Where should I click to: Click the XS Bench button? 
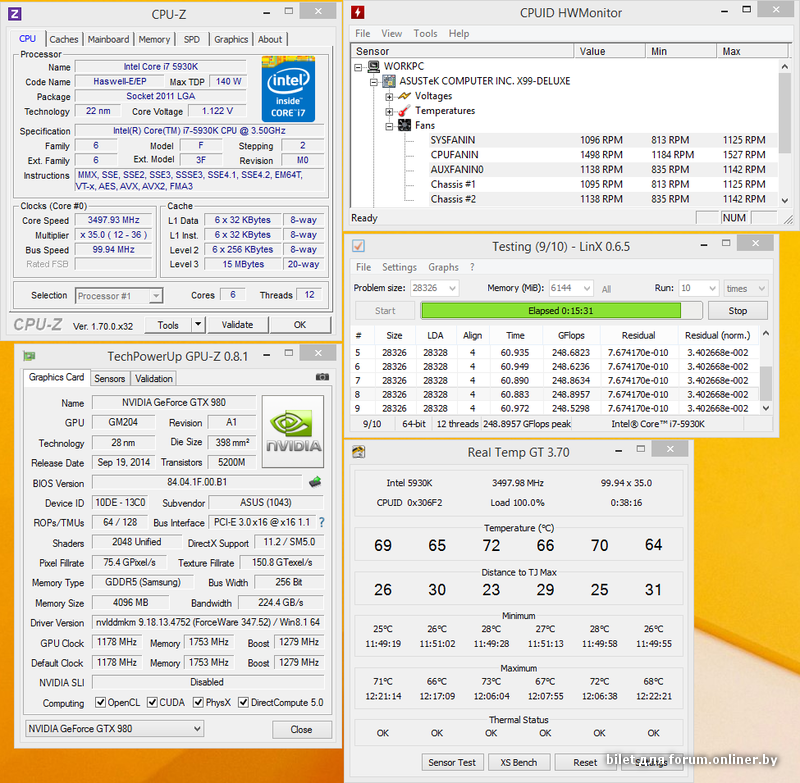(519, 763)
